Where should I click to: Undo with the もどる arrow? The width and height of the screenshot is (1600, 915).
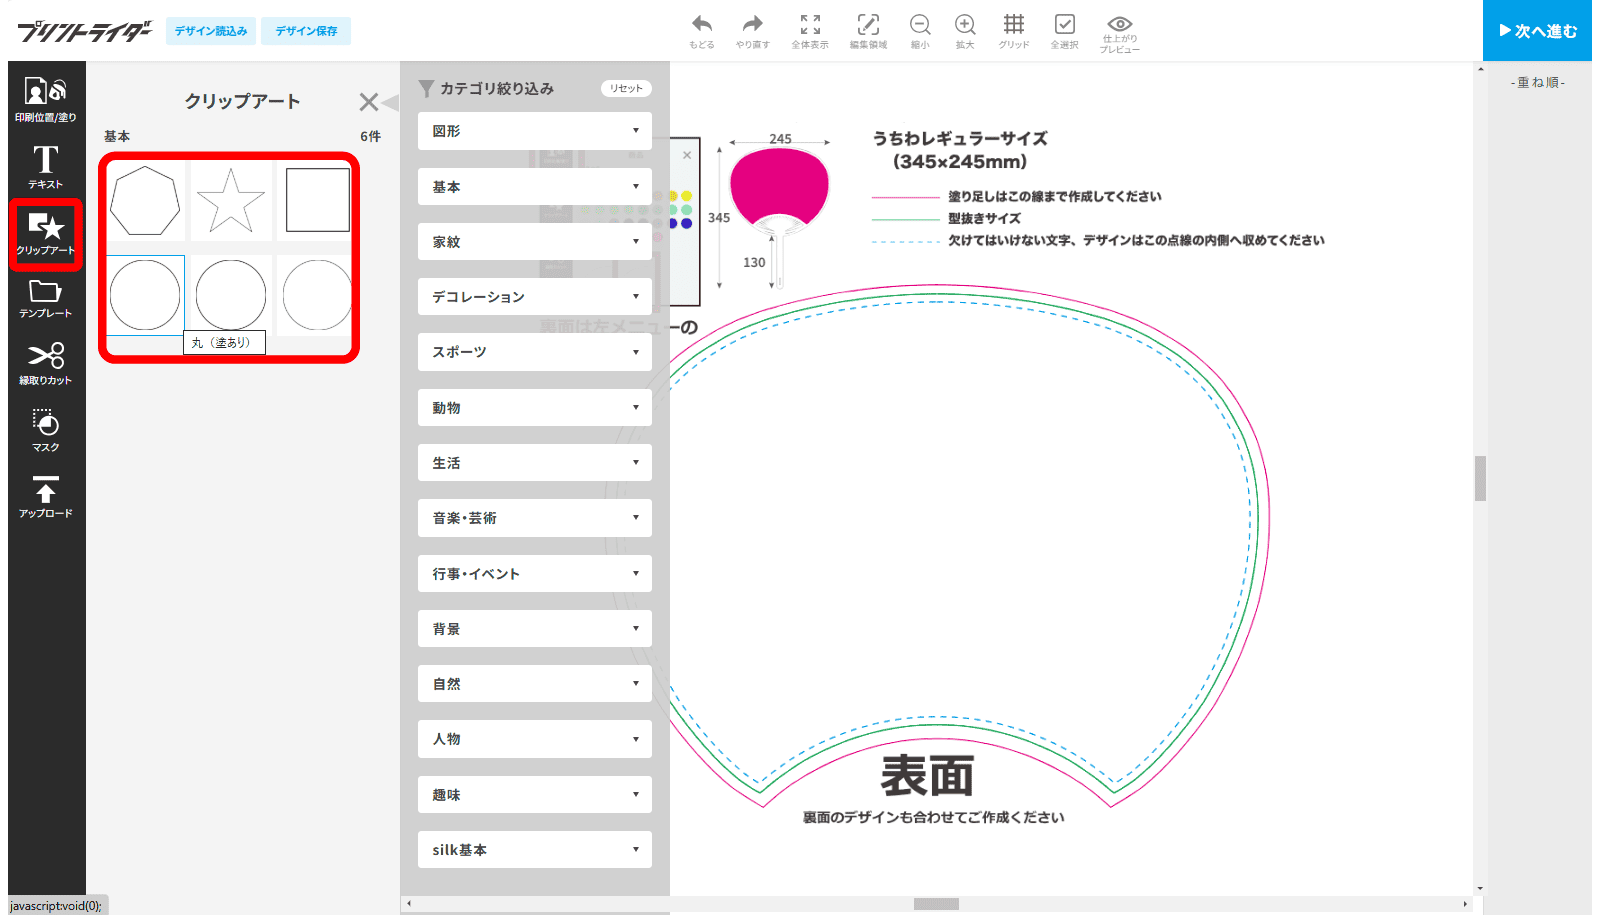702,31
